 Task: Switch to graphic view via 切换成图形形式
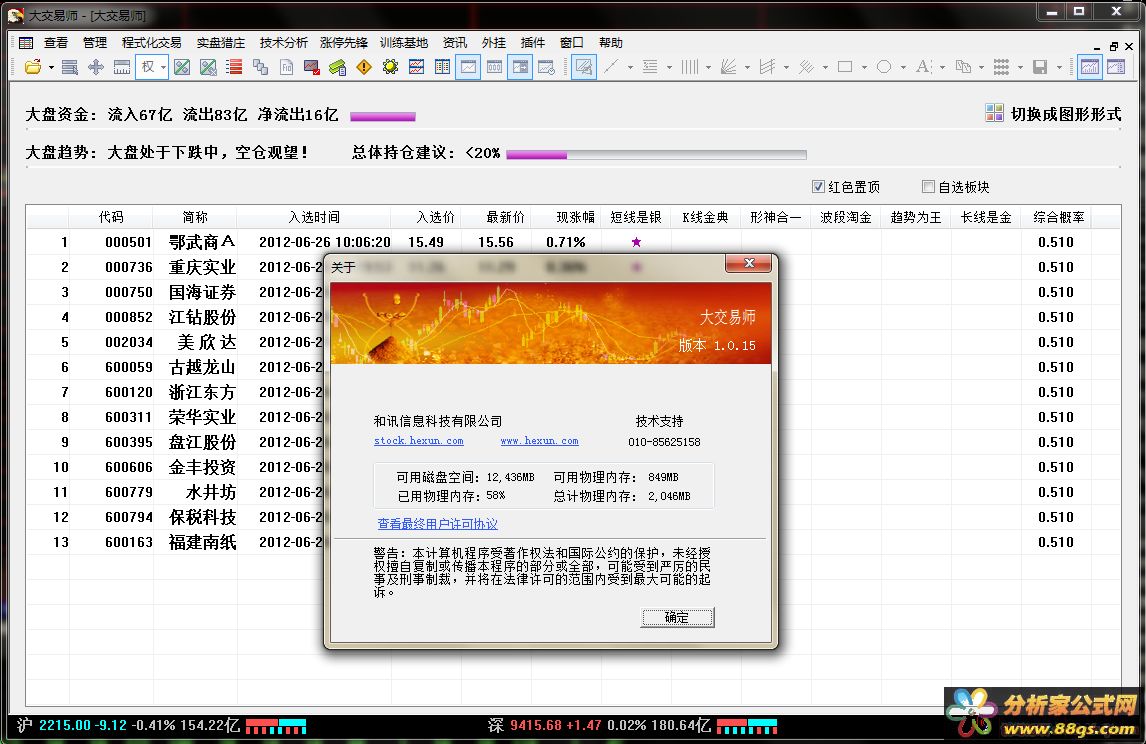(1053, 113)
